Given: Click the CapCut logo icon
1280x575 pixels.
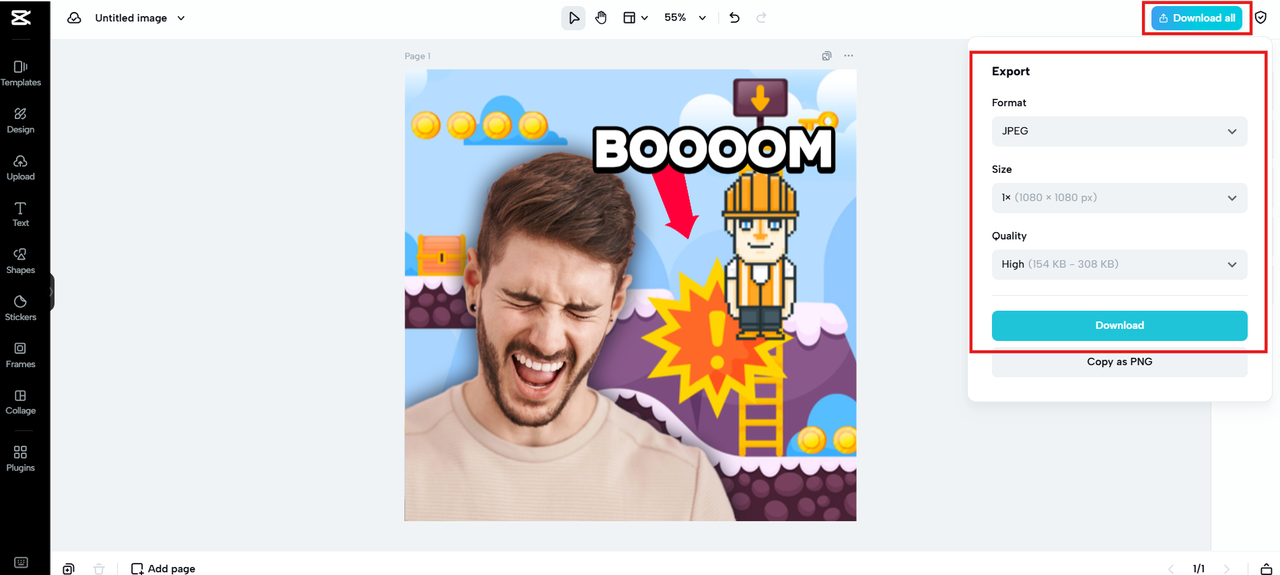Looking at the screenshot, I should [x=20, y=17].
